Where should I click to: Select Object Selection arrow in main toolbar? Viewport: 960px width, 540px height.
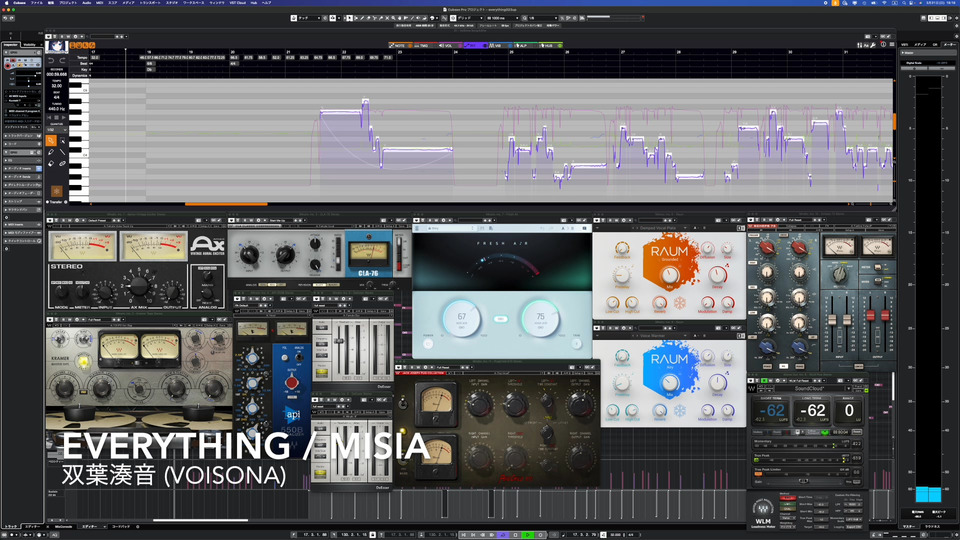350,18
